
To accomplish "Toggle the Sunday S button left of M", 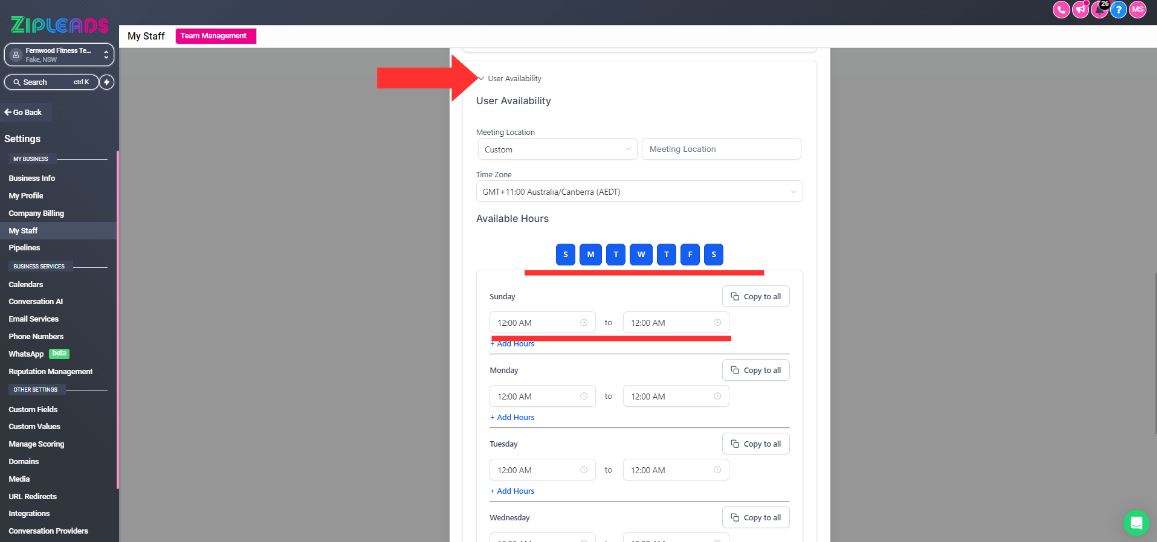I will [565, 254].
